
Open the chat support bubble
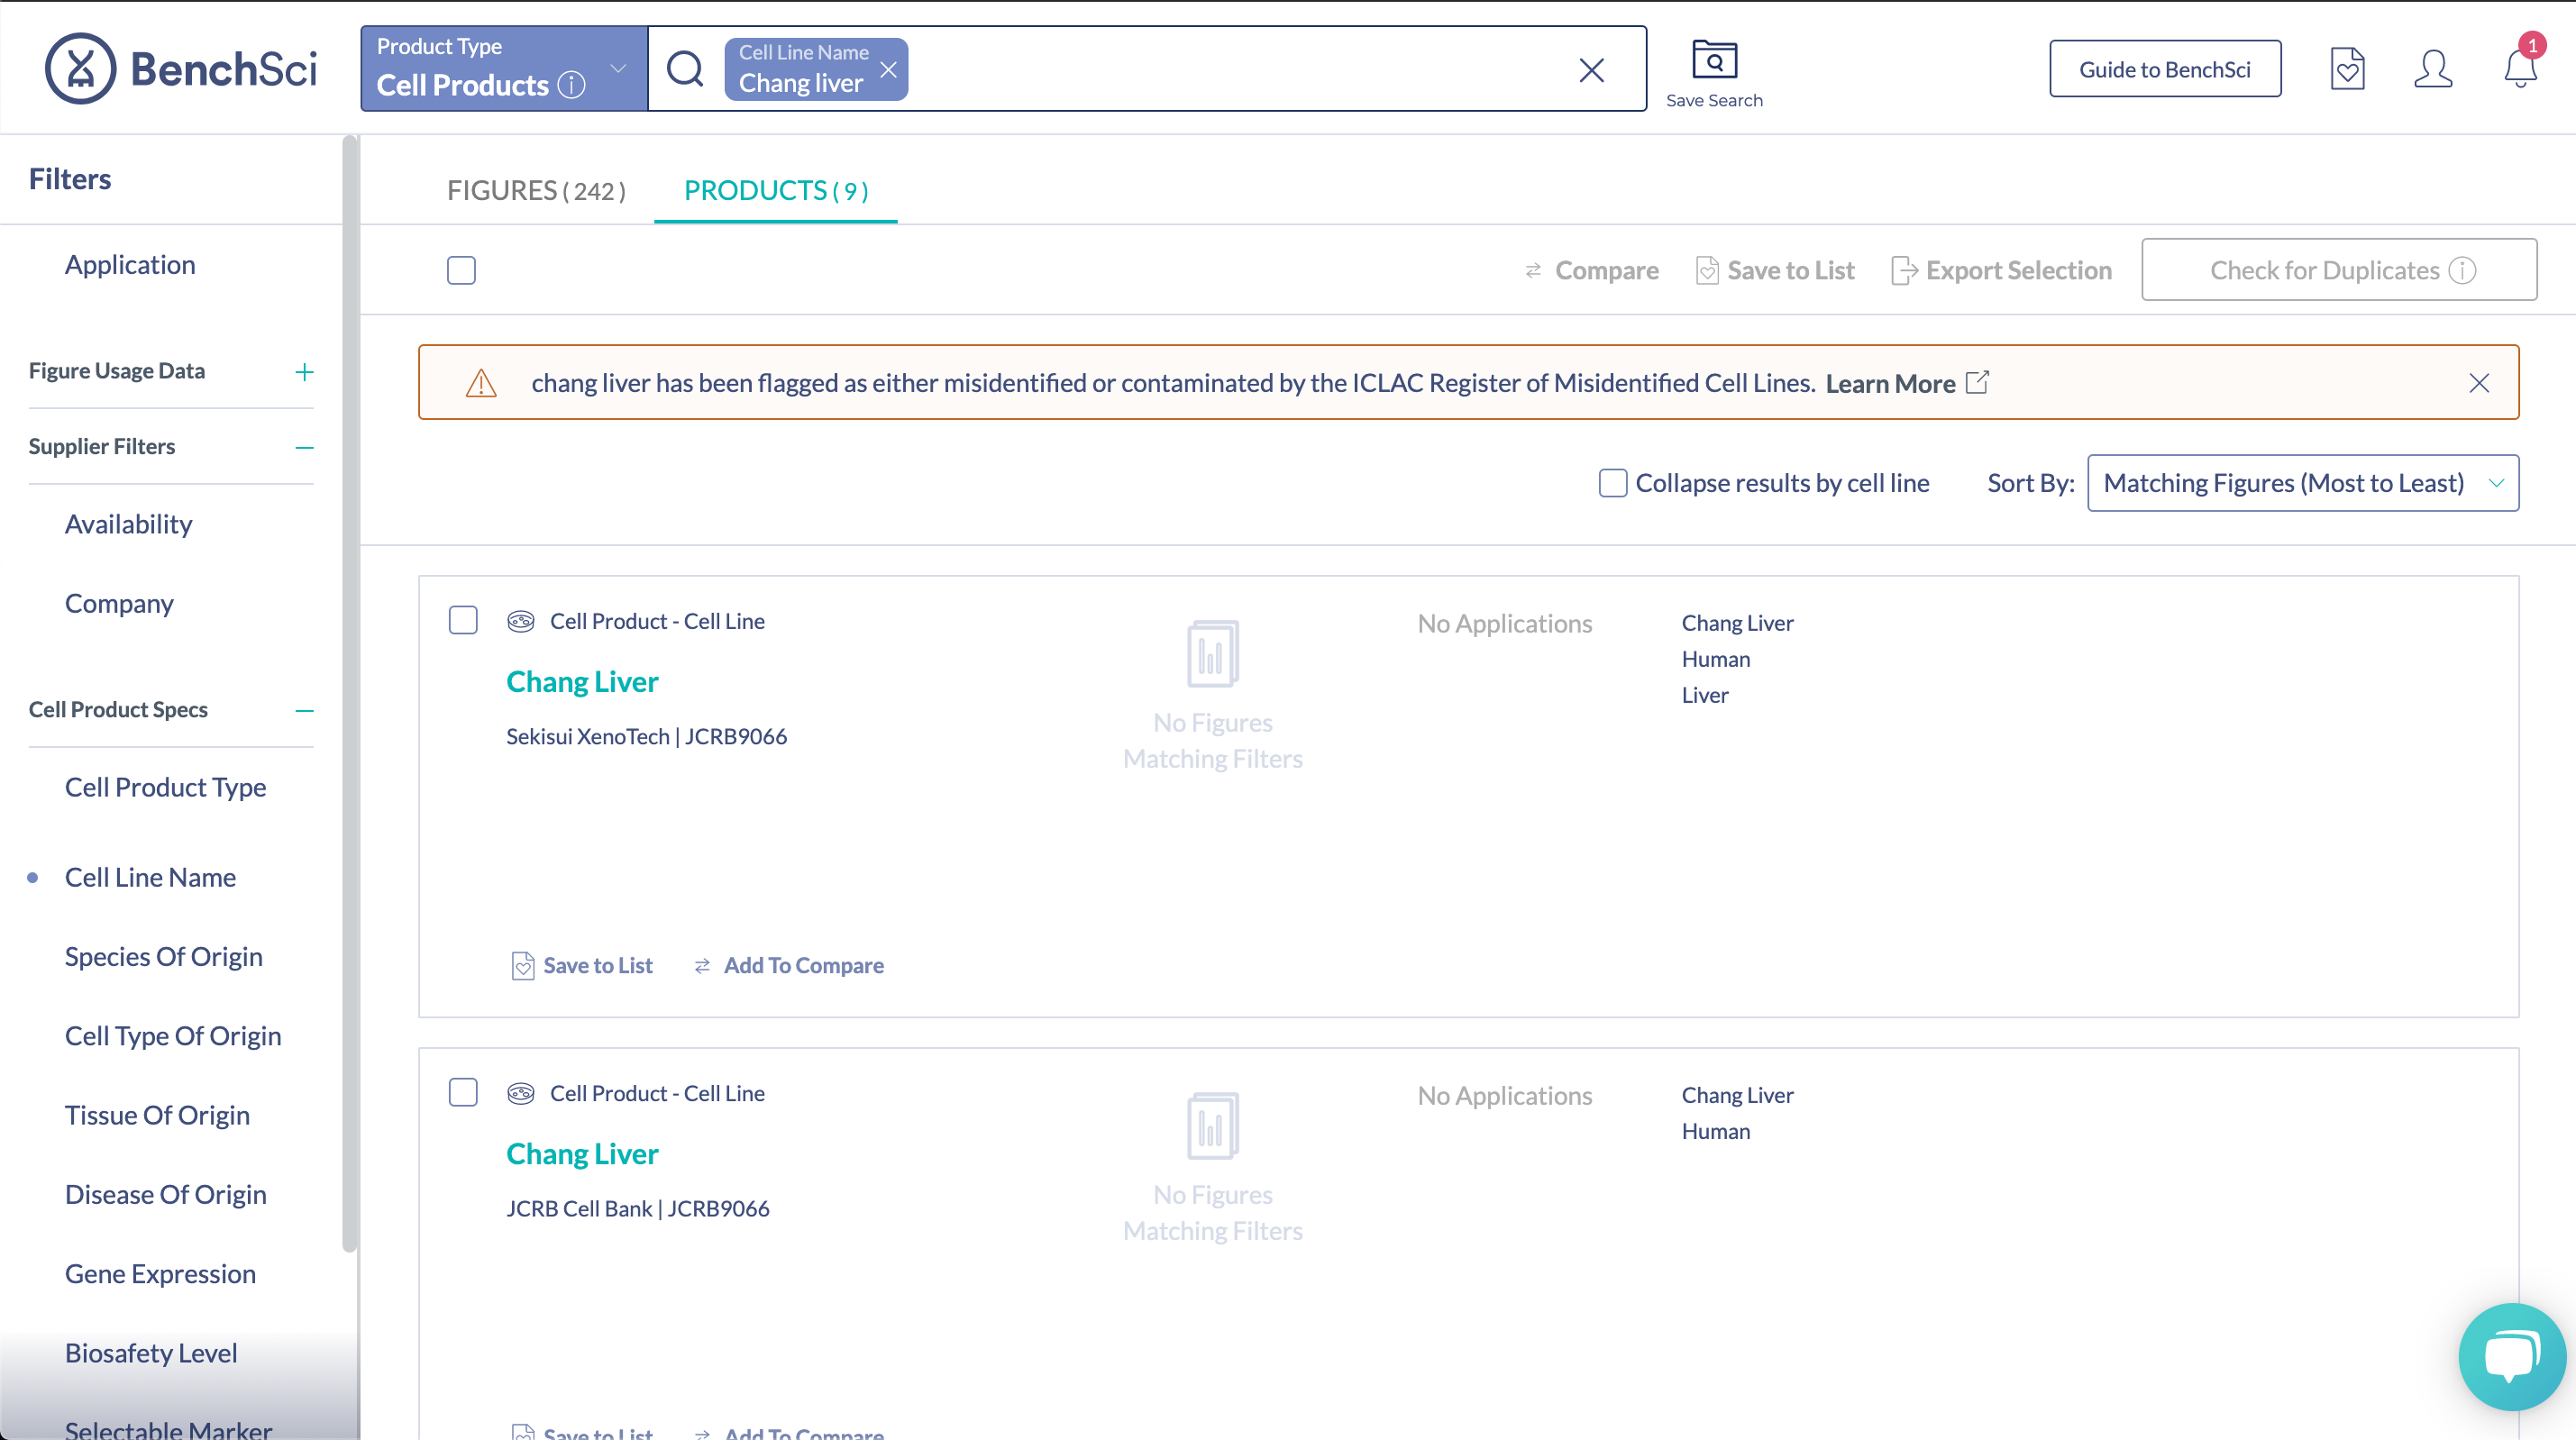coord(2511,1356)
